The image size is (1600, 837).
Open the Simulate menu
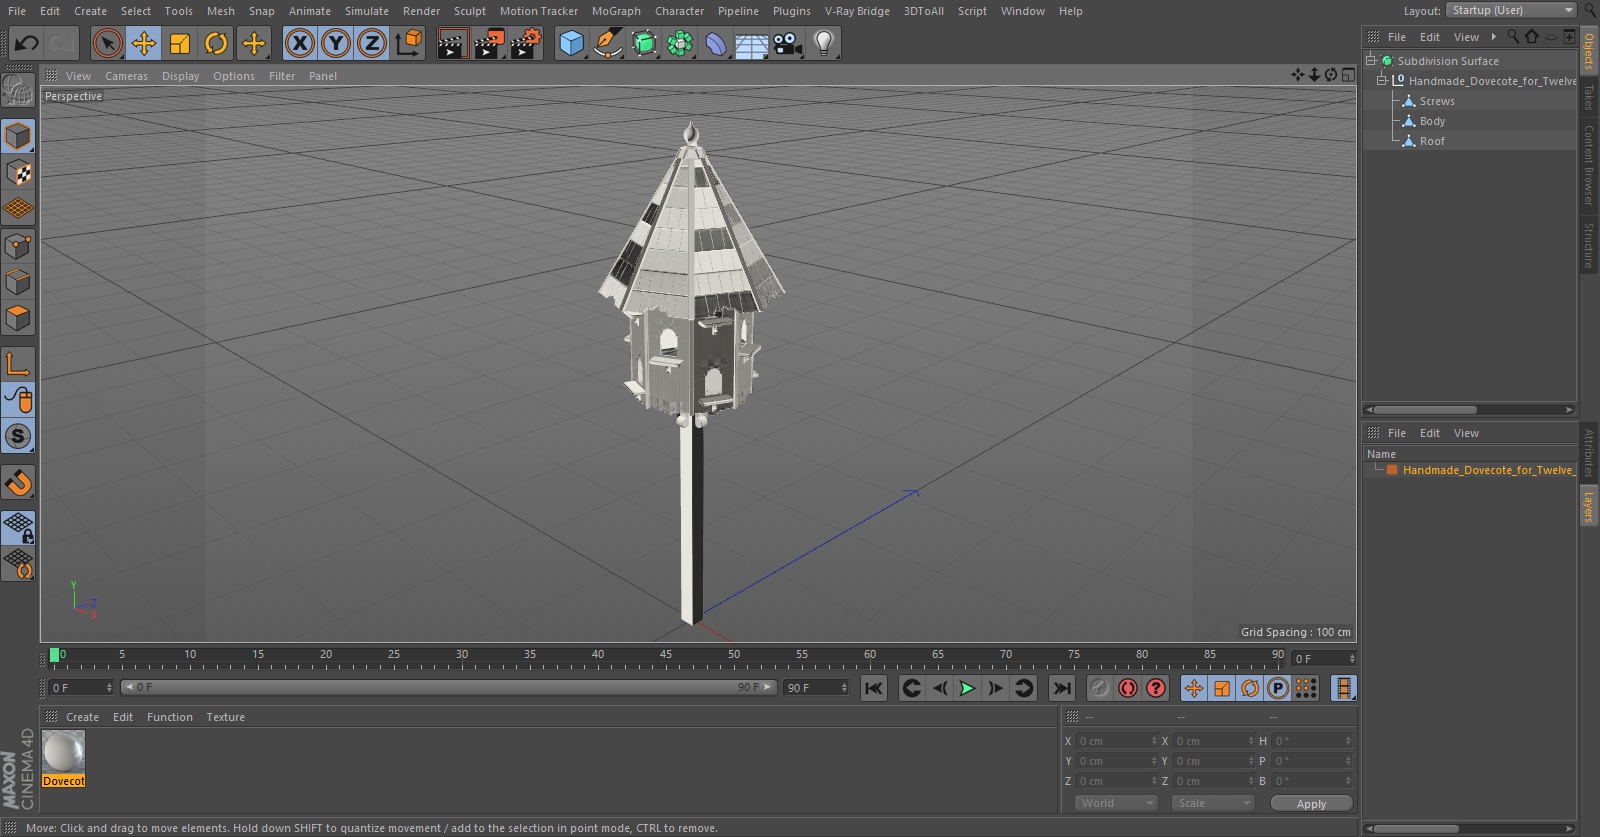(x=367, y=11)
